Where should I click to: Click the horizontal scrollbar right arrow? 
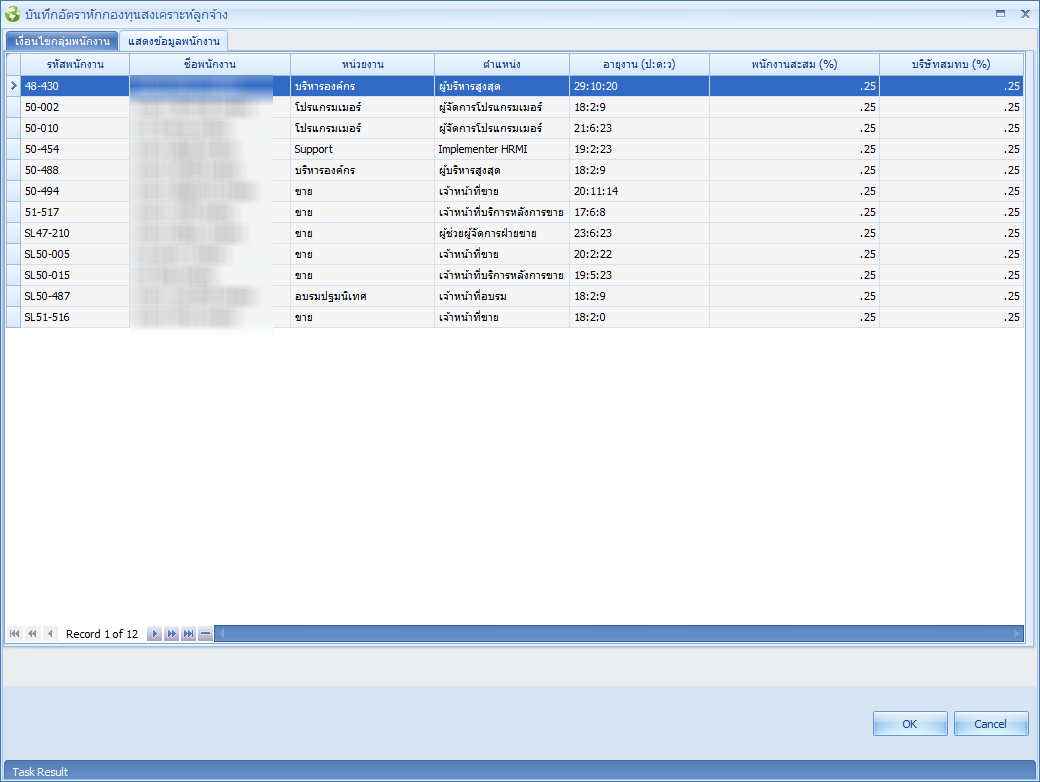pyautogui.click(x=1017, y=634)
